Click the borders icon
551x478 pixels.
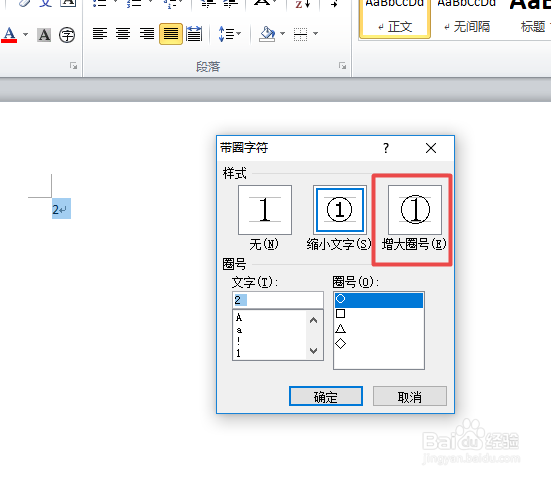300,34
